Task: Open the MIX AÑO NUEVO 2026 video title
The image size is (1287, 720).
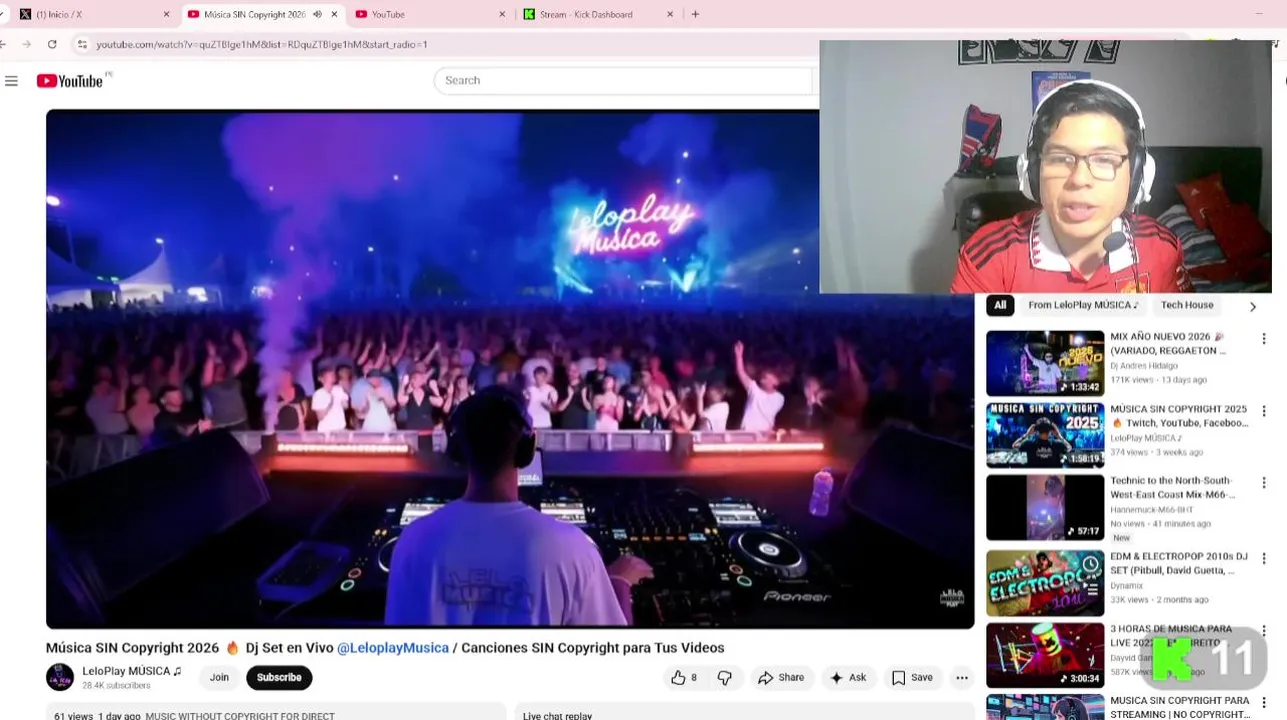Action: pyautogui.click(x=1168, y=344)
